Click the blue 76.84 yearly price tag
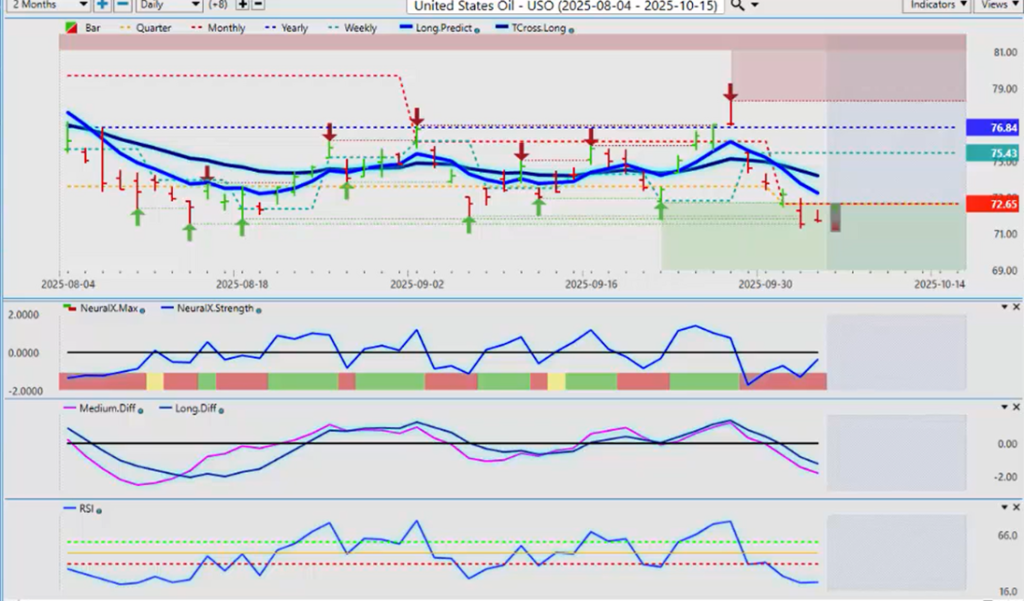This screenshot has width=1024, height=601. (x=992, y=128)
